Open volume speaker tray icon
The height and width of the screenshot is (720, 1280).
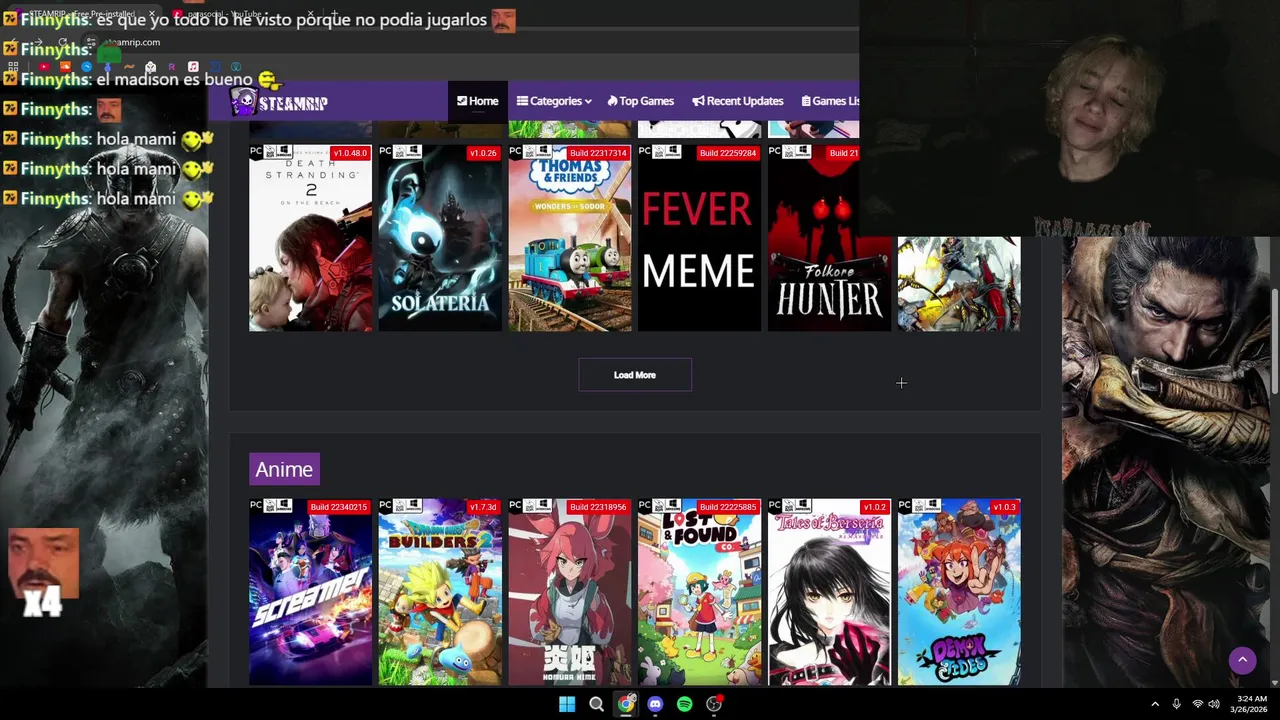1214,704
